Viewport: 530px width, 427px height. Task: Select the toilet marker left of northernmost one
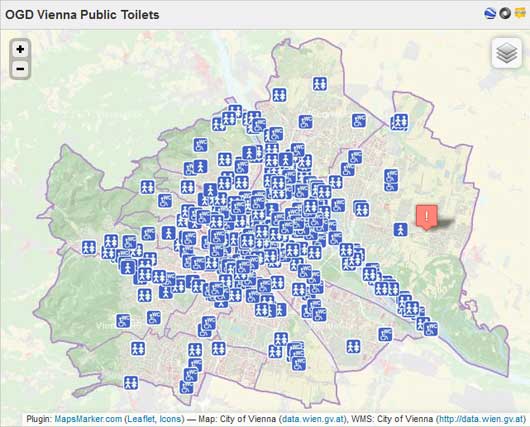tap(280, 95)
